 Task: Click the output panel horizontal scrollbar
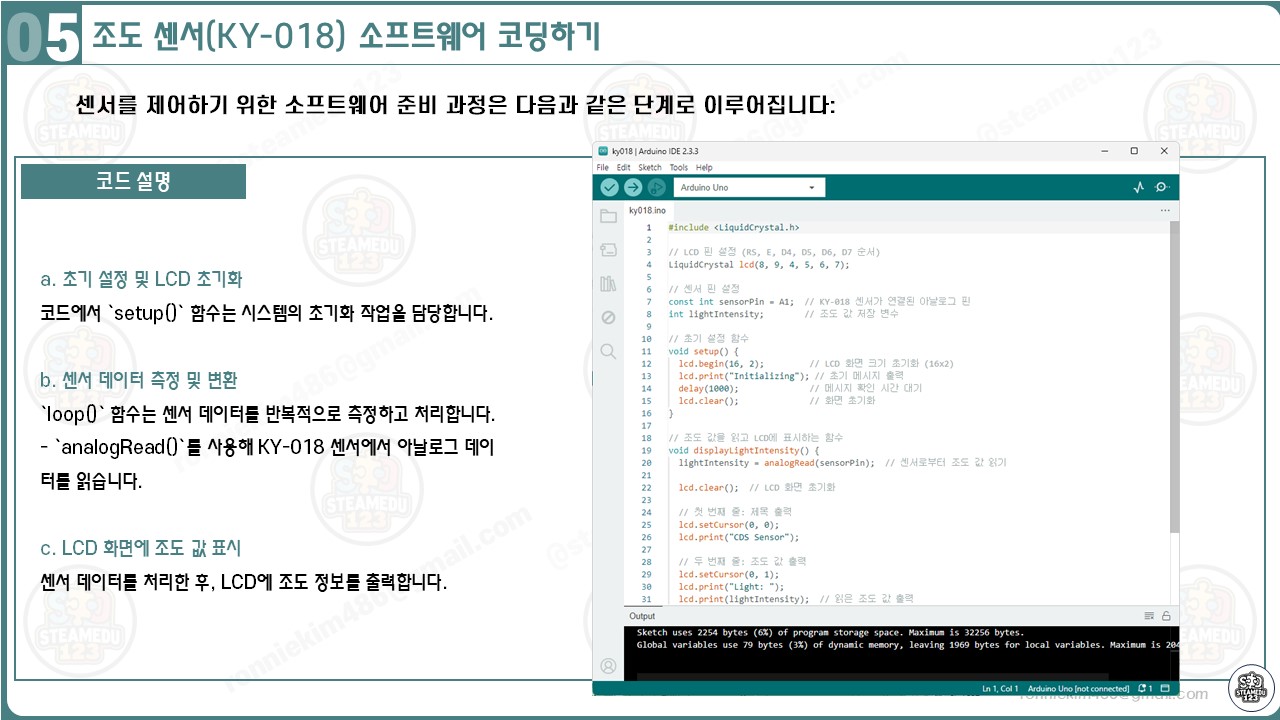point(872,677)
